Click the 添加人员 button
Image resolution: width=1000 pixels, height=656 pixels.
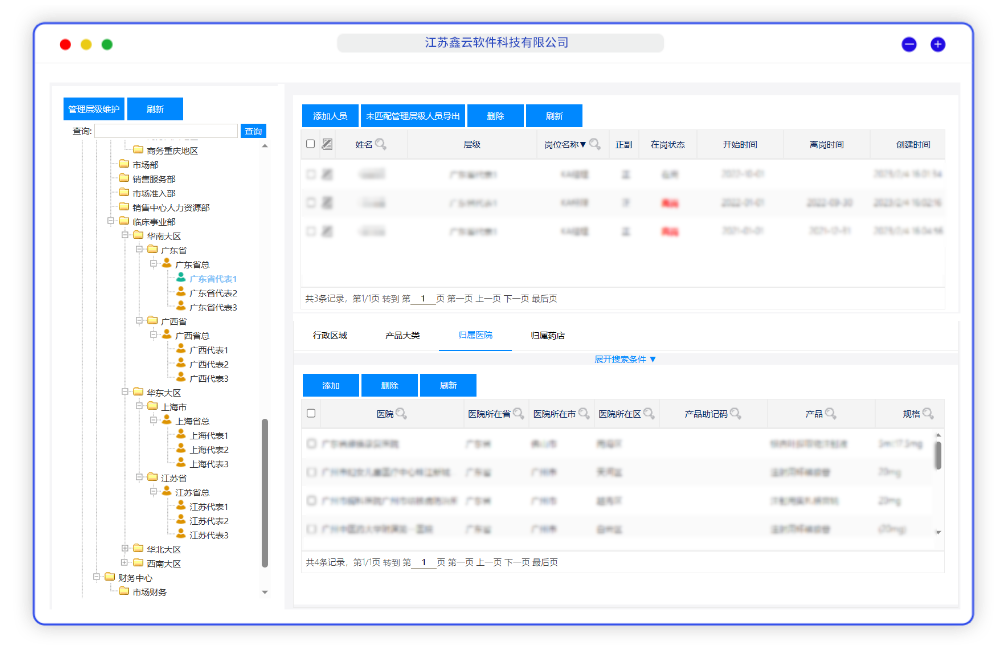point(330,116)
